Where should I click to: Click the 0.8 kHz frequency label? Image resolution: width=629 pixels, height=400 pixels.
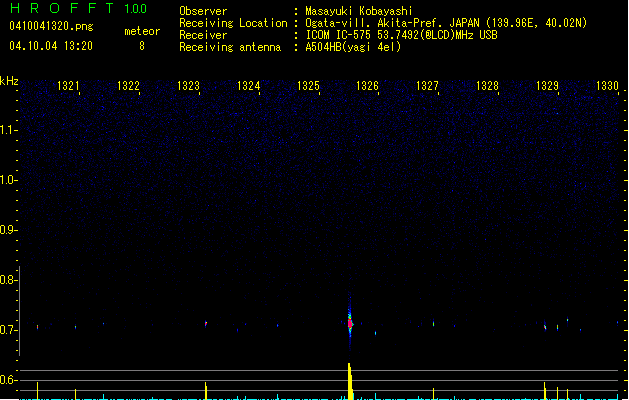7,280
